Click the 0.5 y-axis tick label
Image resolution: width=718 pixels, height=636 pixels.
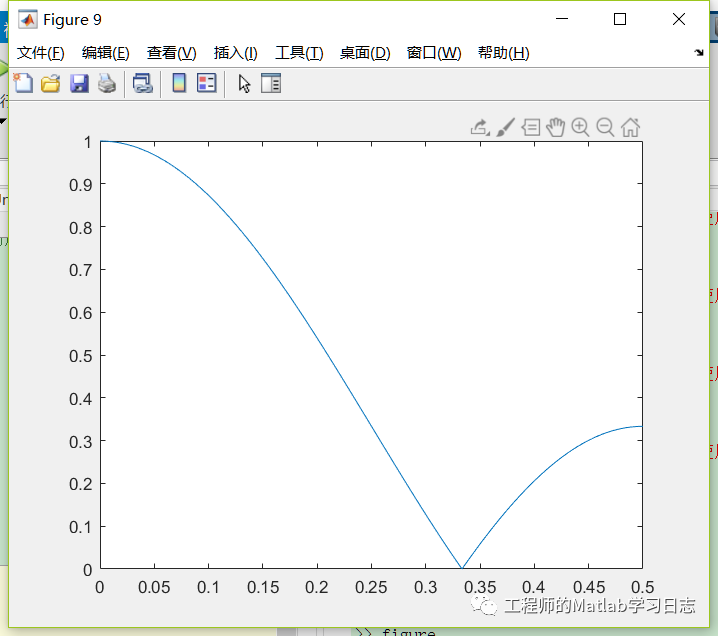pyautogui.click(x=81, y=356)
